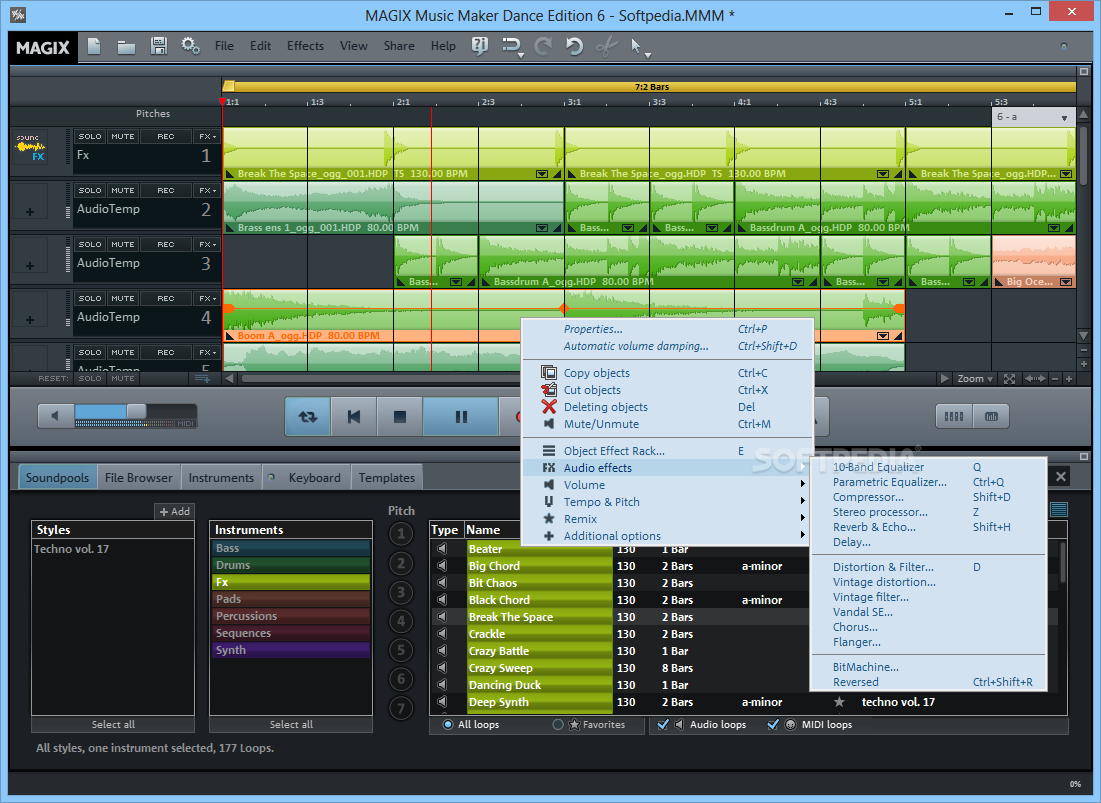Select pitch 5 circle button
The width and height of the screenshot is (1101, 803).
(401, 650)
